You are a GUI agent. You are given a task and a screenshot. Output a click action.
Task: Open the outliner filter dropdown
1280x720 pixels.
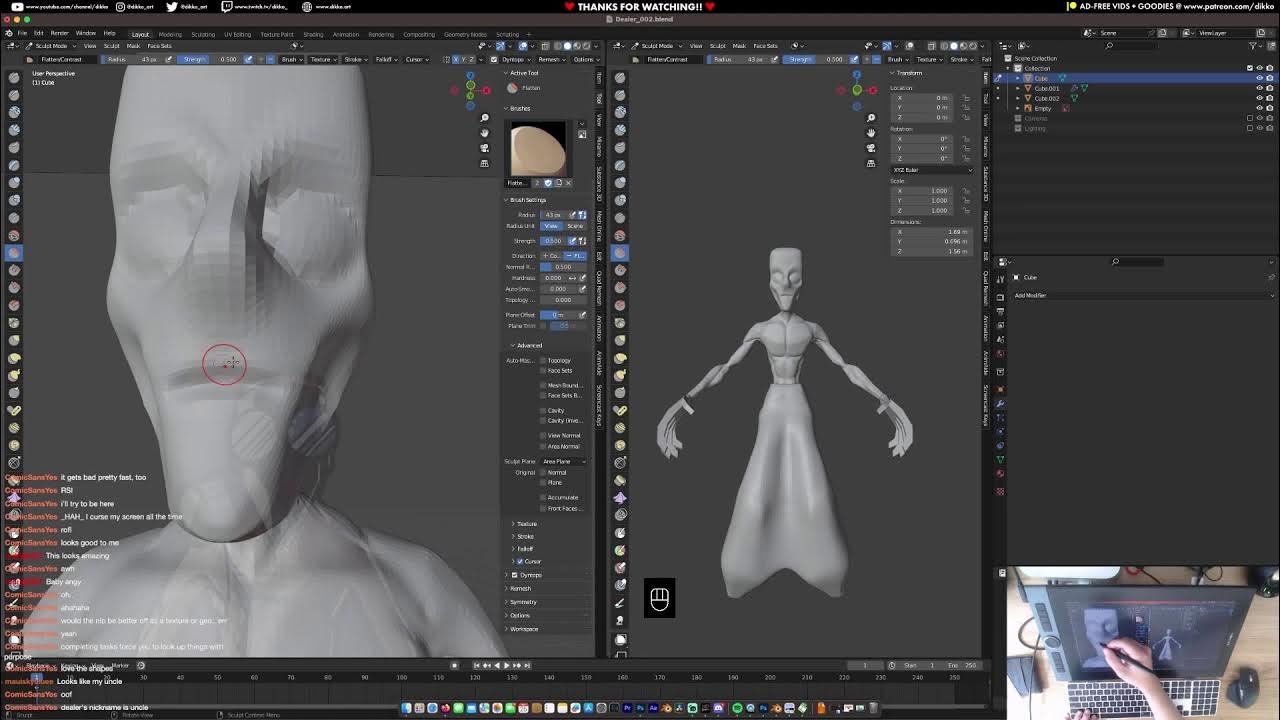(x=1254, y=46)
